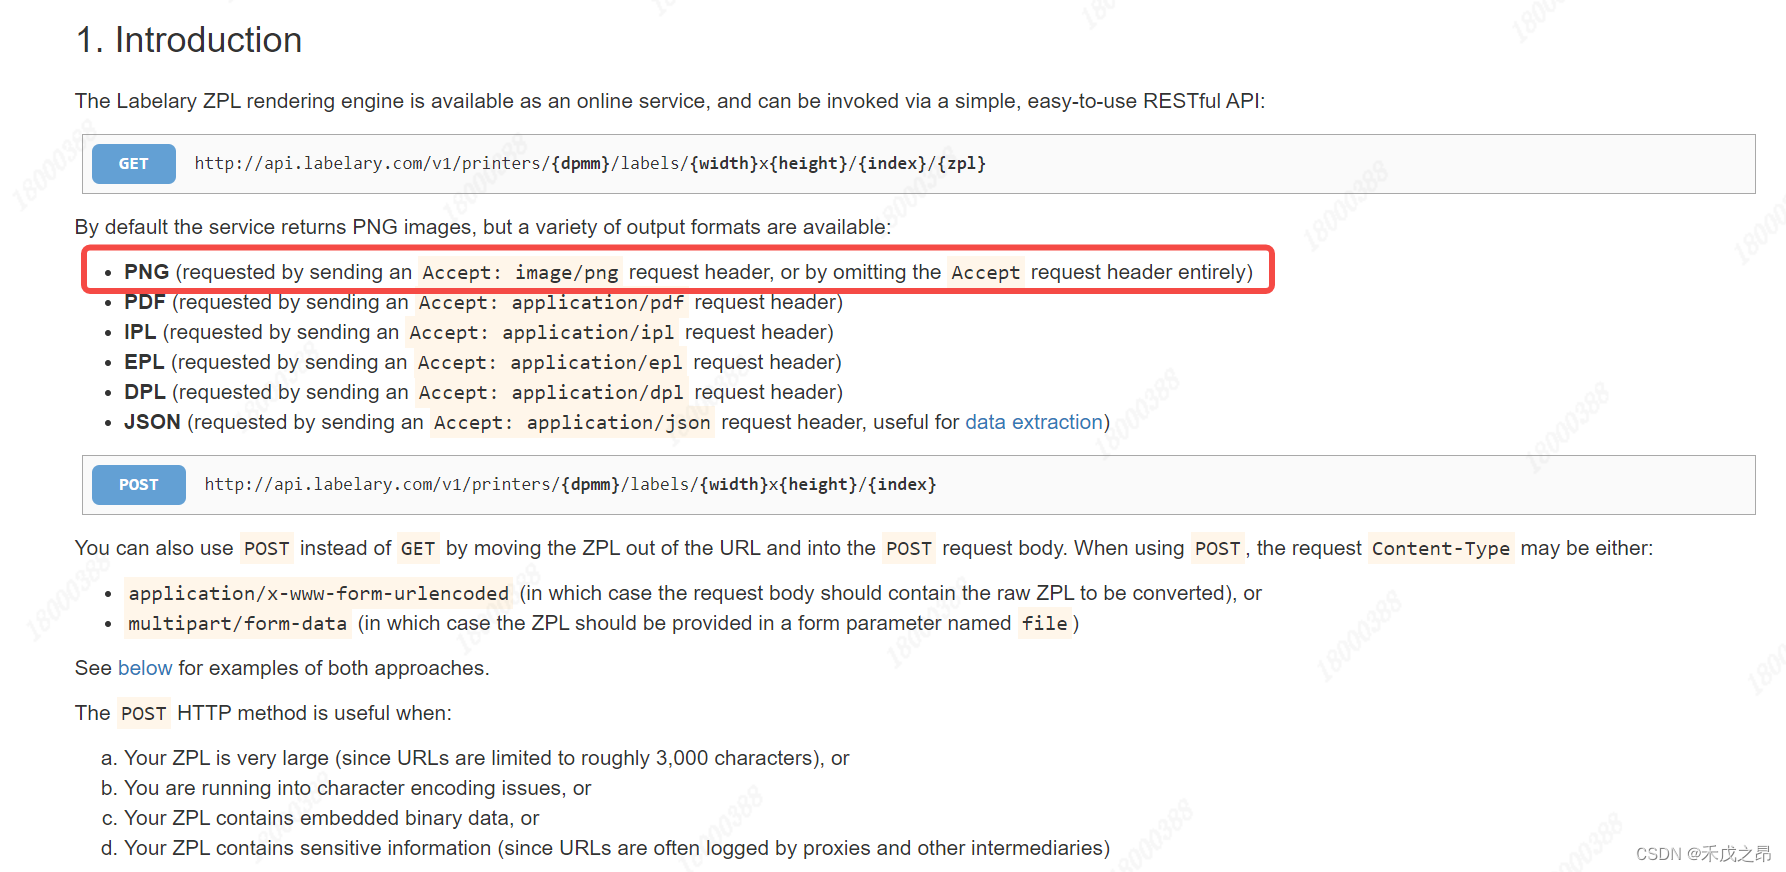Click 'character encoding issues' list item
Screen dimensions: 1786x872
point(357,788)
